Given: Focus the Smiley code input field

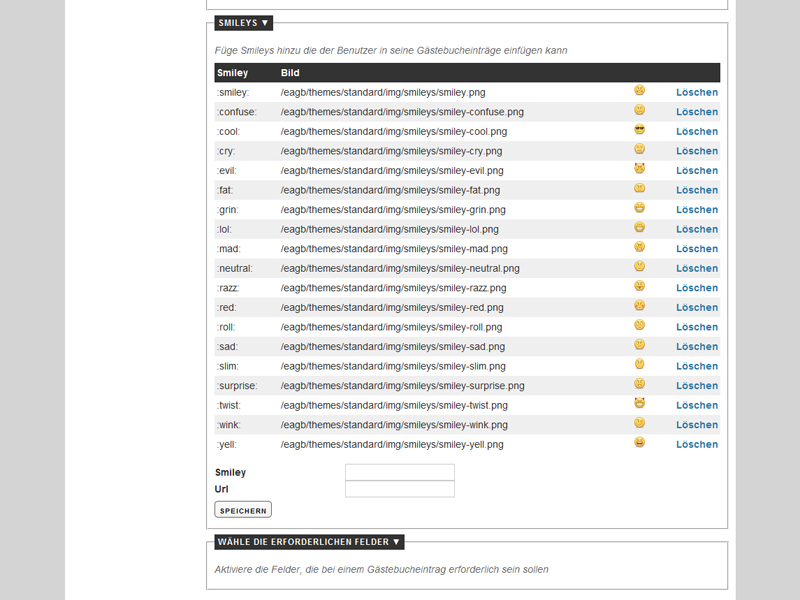Looking at the screenshot, I should (x=399, y=472).
